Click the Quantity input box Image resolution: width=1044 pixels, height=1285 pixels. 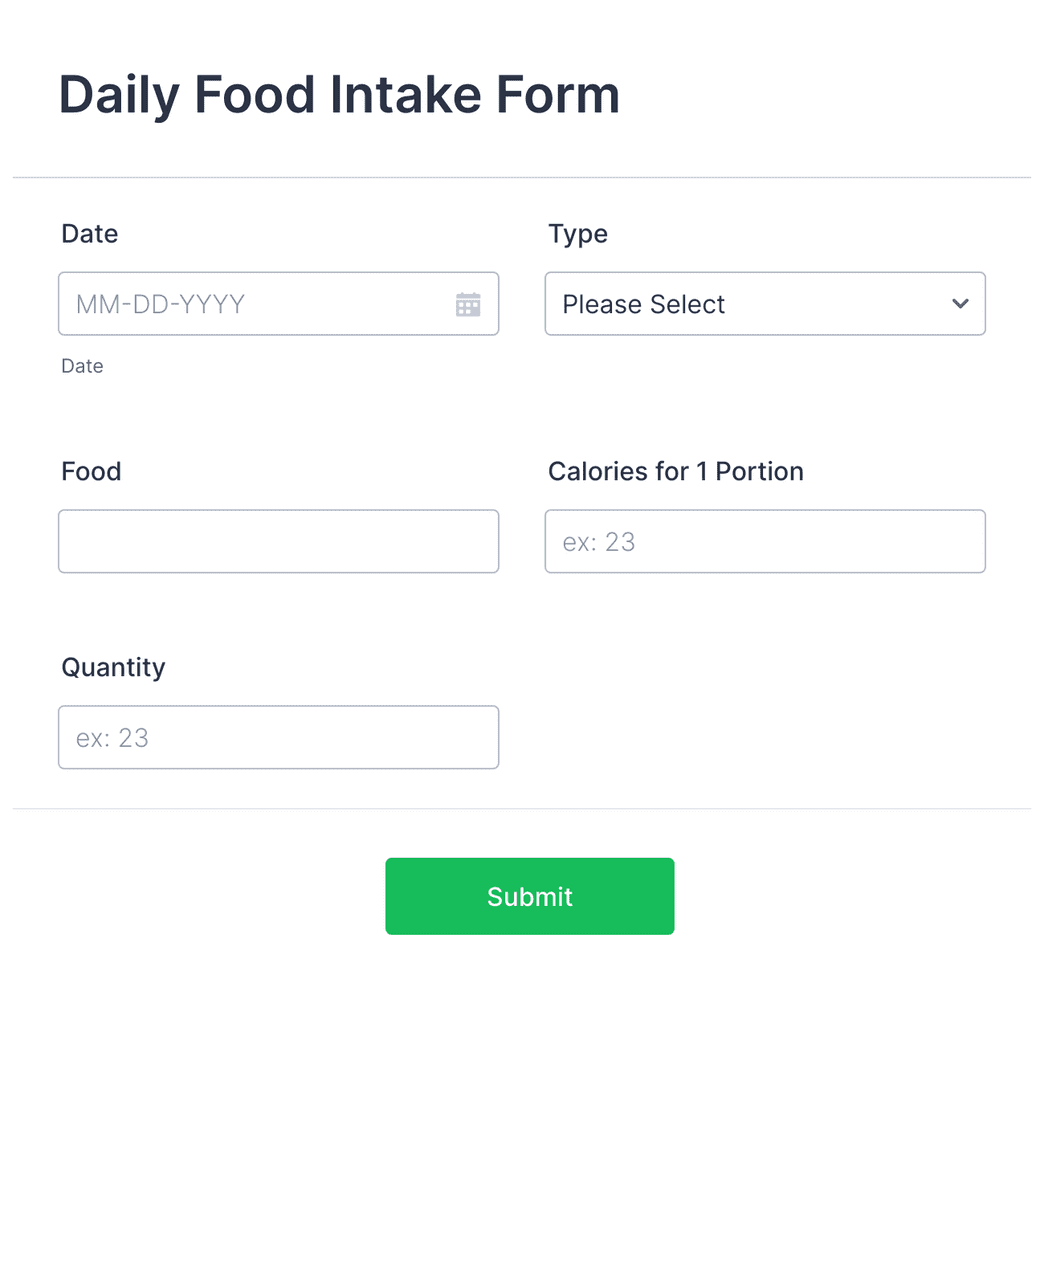click(x=278, y=737)
